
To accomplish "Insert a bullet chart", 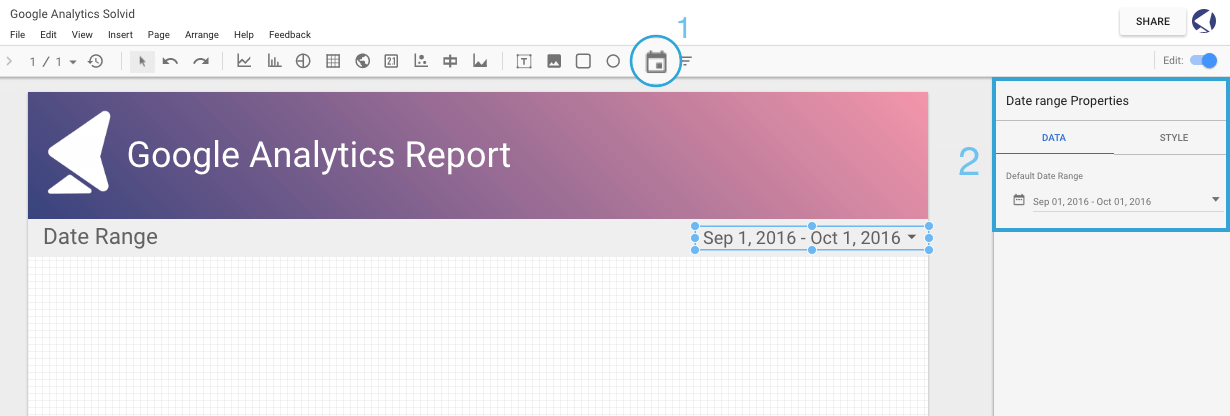I will pyautogui.click(x=450, y=61).
